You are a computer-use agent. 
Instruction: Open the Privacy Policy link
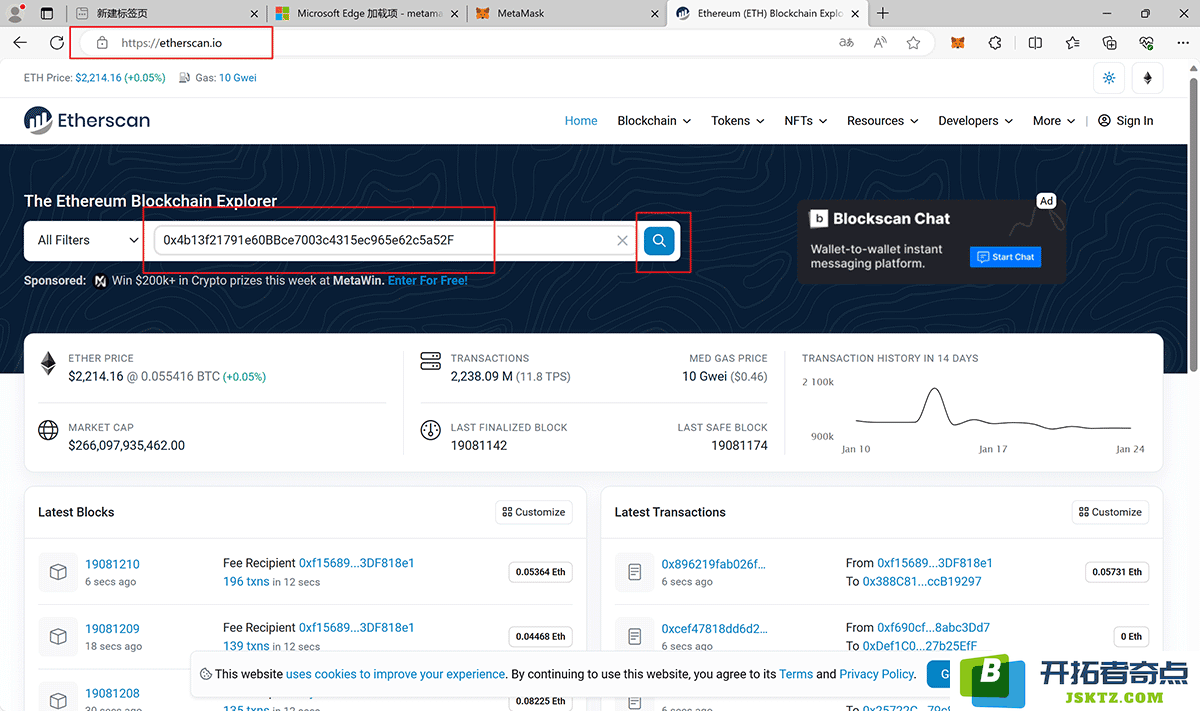point(877,674)
